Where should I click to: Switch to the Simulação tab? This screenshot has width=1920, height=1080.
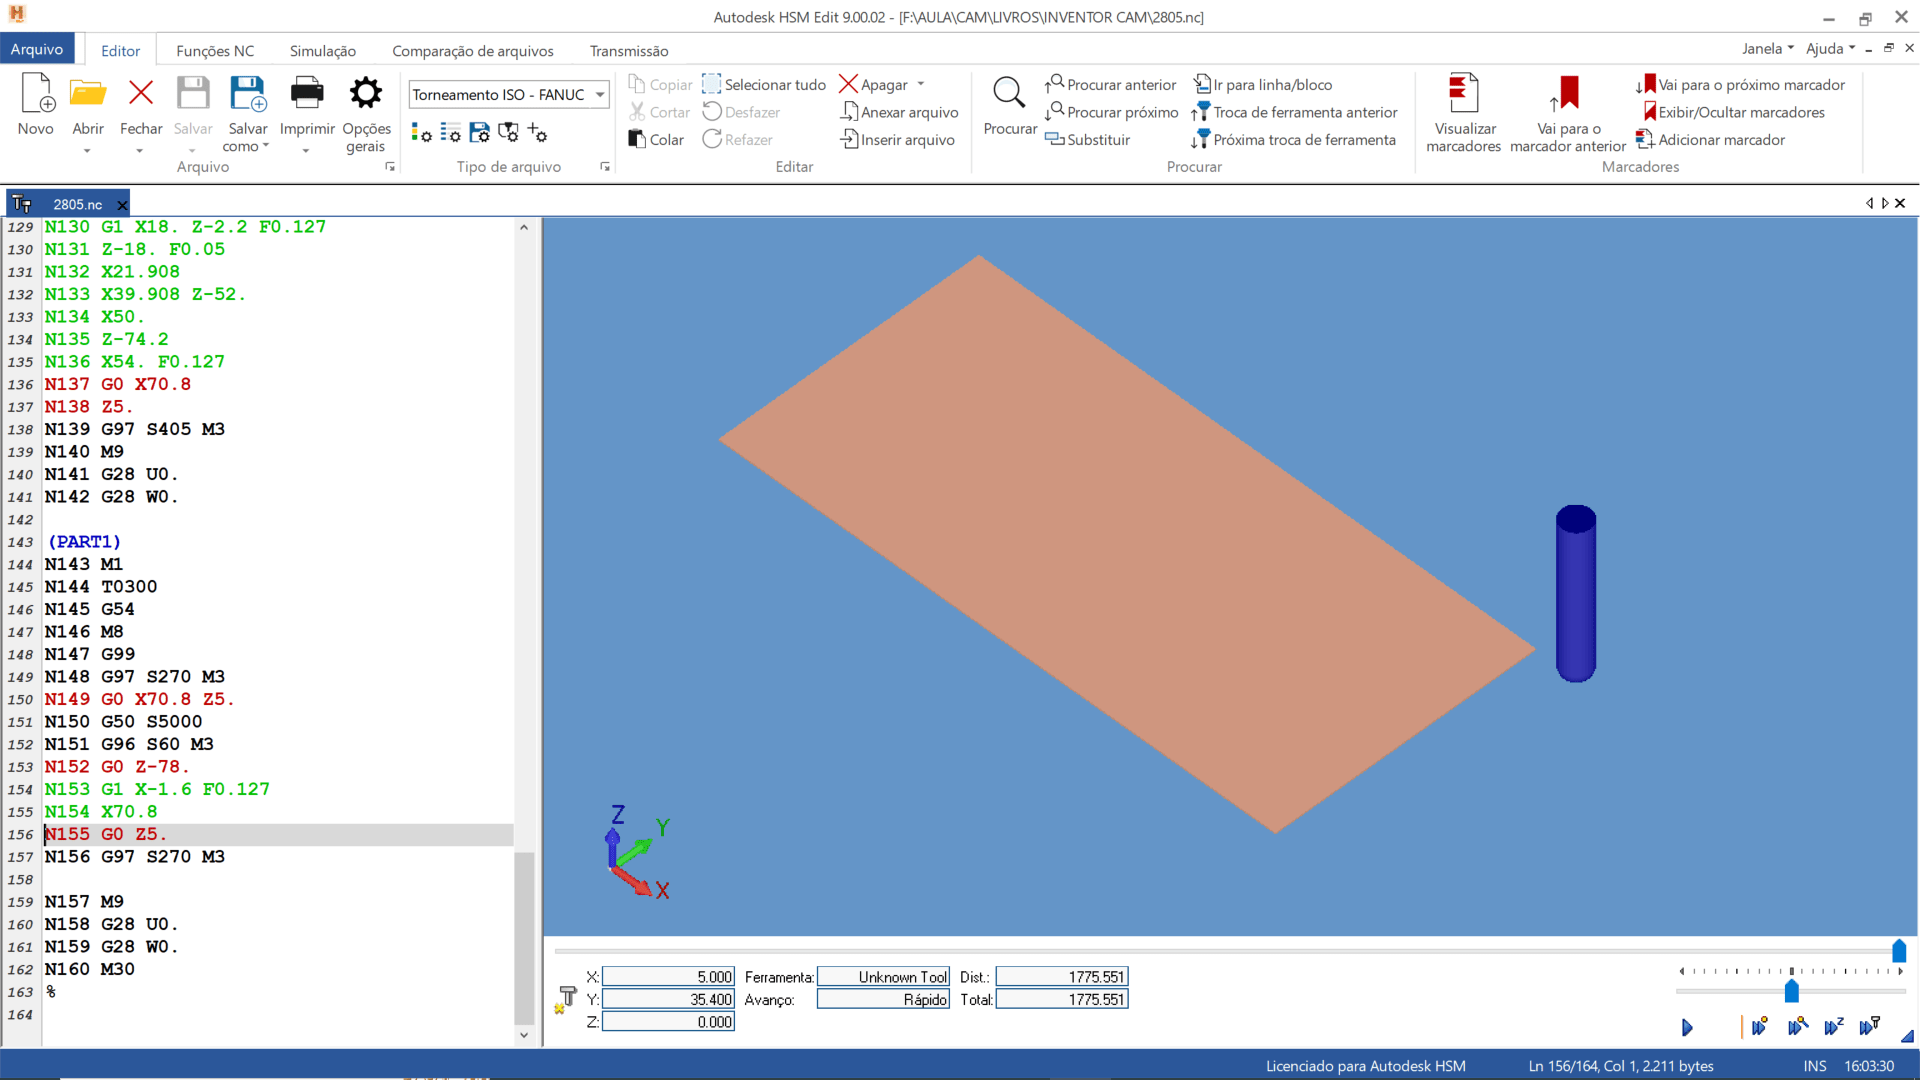tap(322, 51)
